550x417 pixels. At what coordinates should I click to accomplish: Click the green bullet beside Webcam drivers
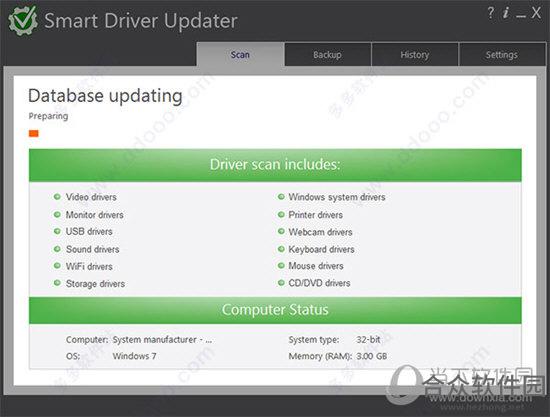(x=281, y=231)
